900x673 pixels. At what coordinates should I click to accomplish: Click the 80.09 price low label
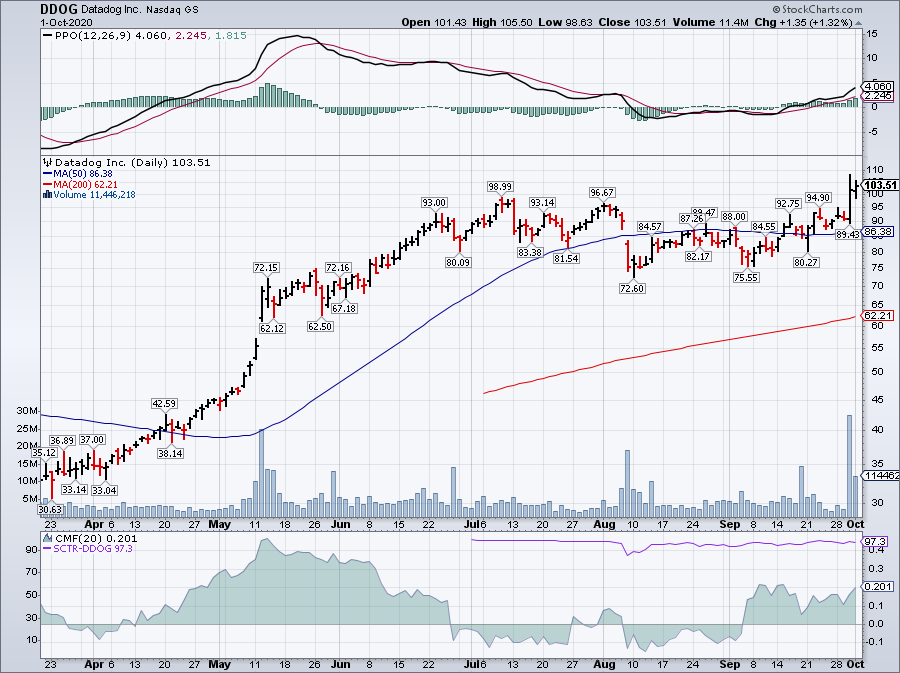click(x=457, y=263)
